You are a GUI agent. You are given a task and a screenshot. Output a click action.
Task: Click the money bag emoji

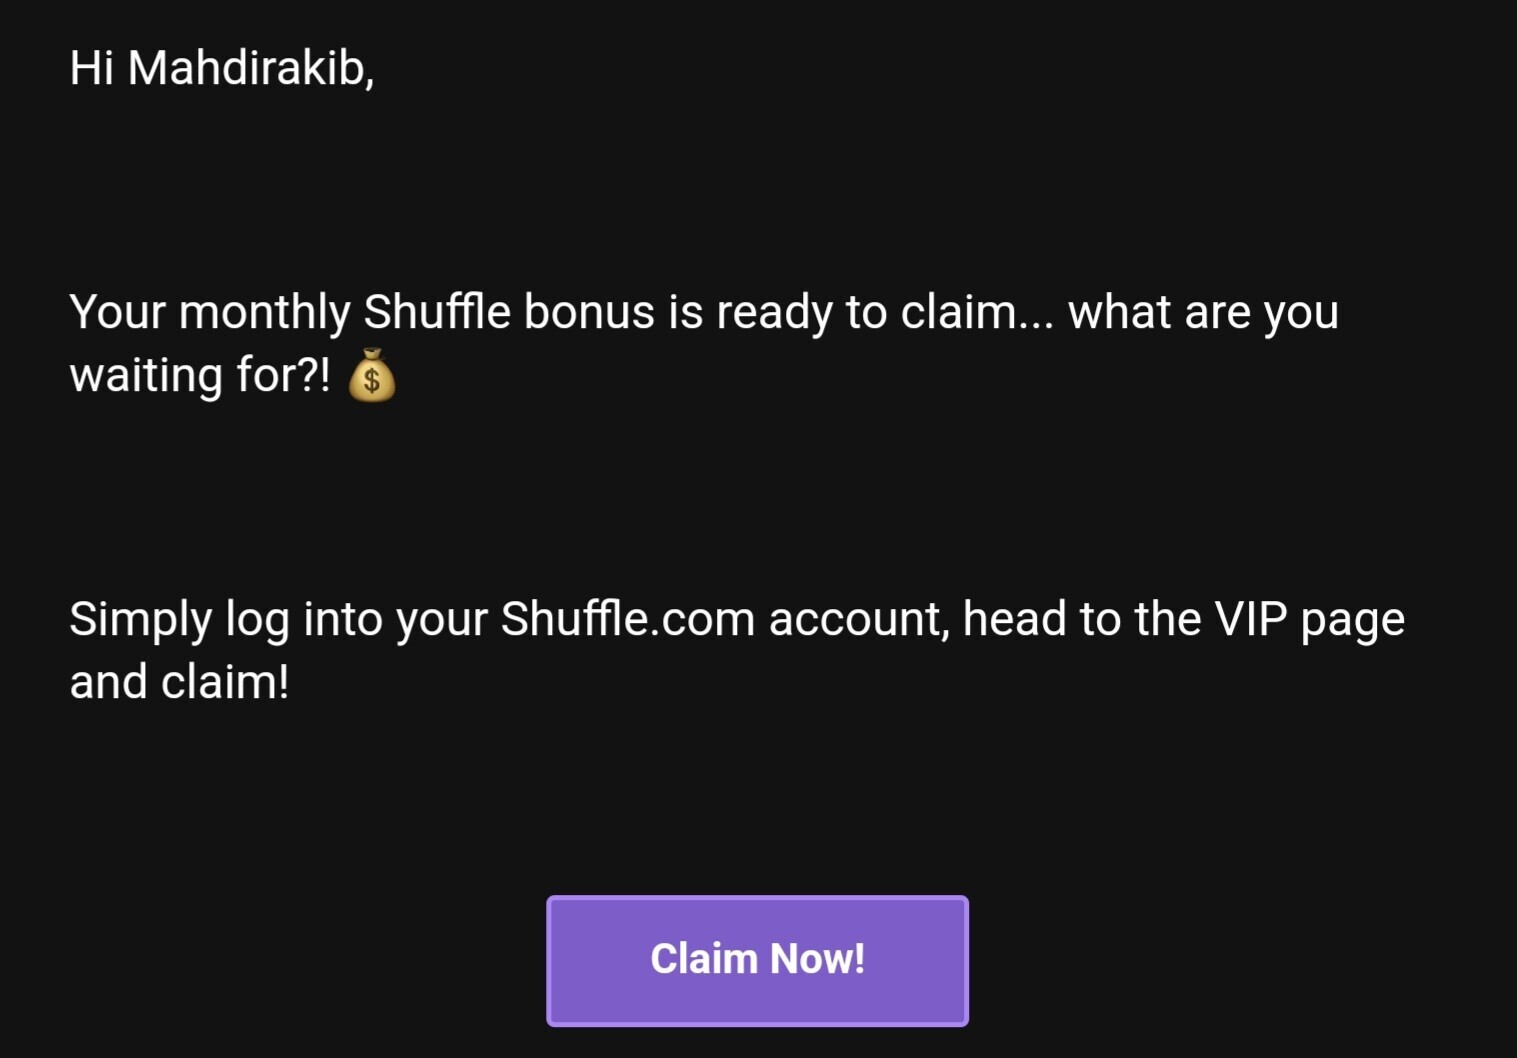click(371, 375)
